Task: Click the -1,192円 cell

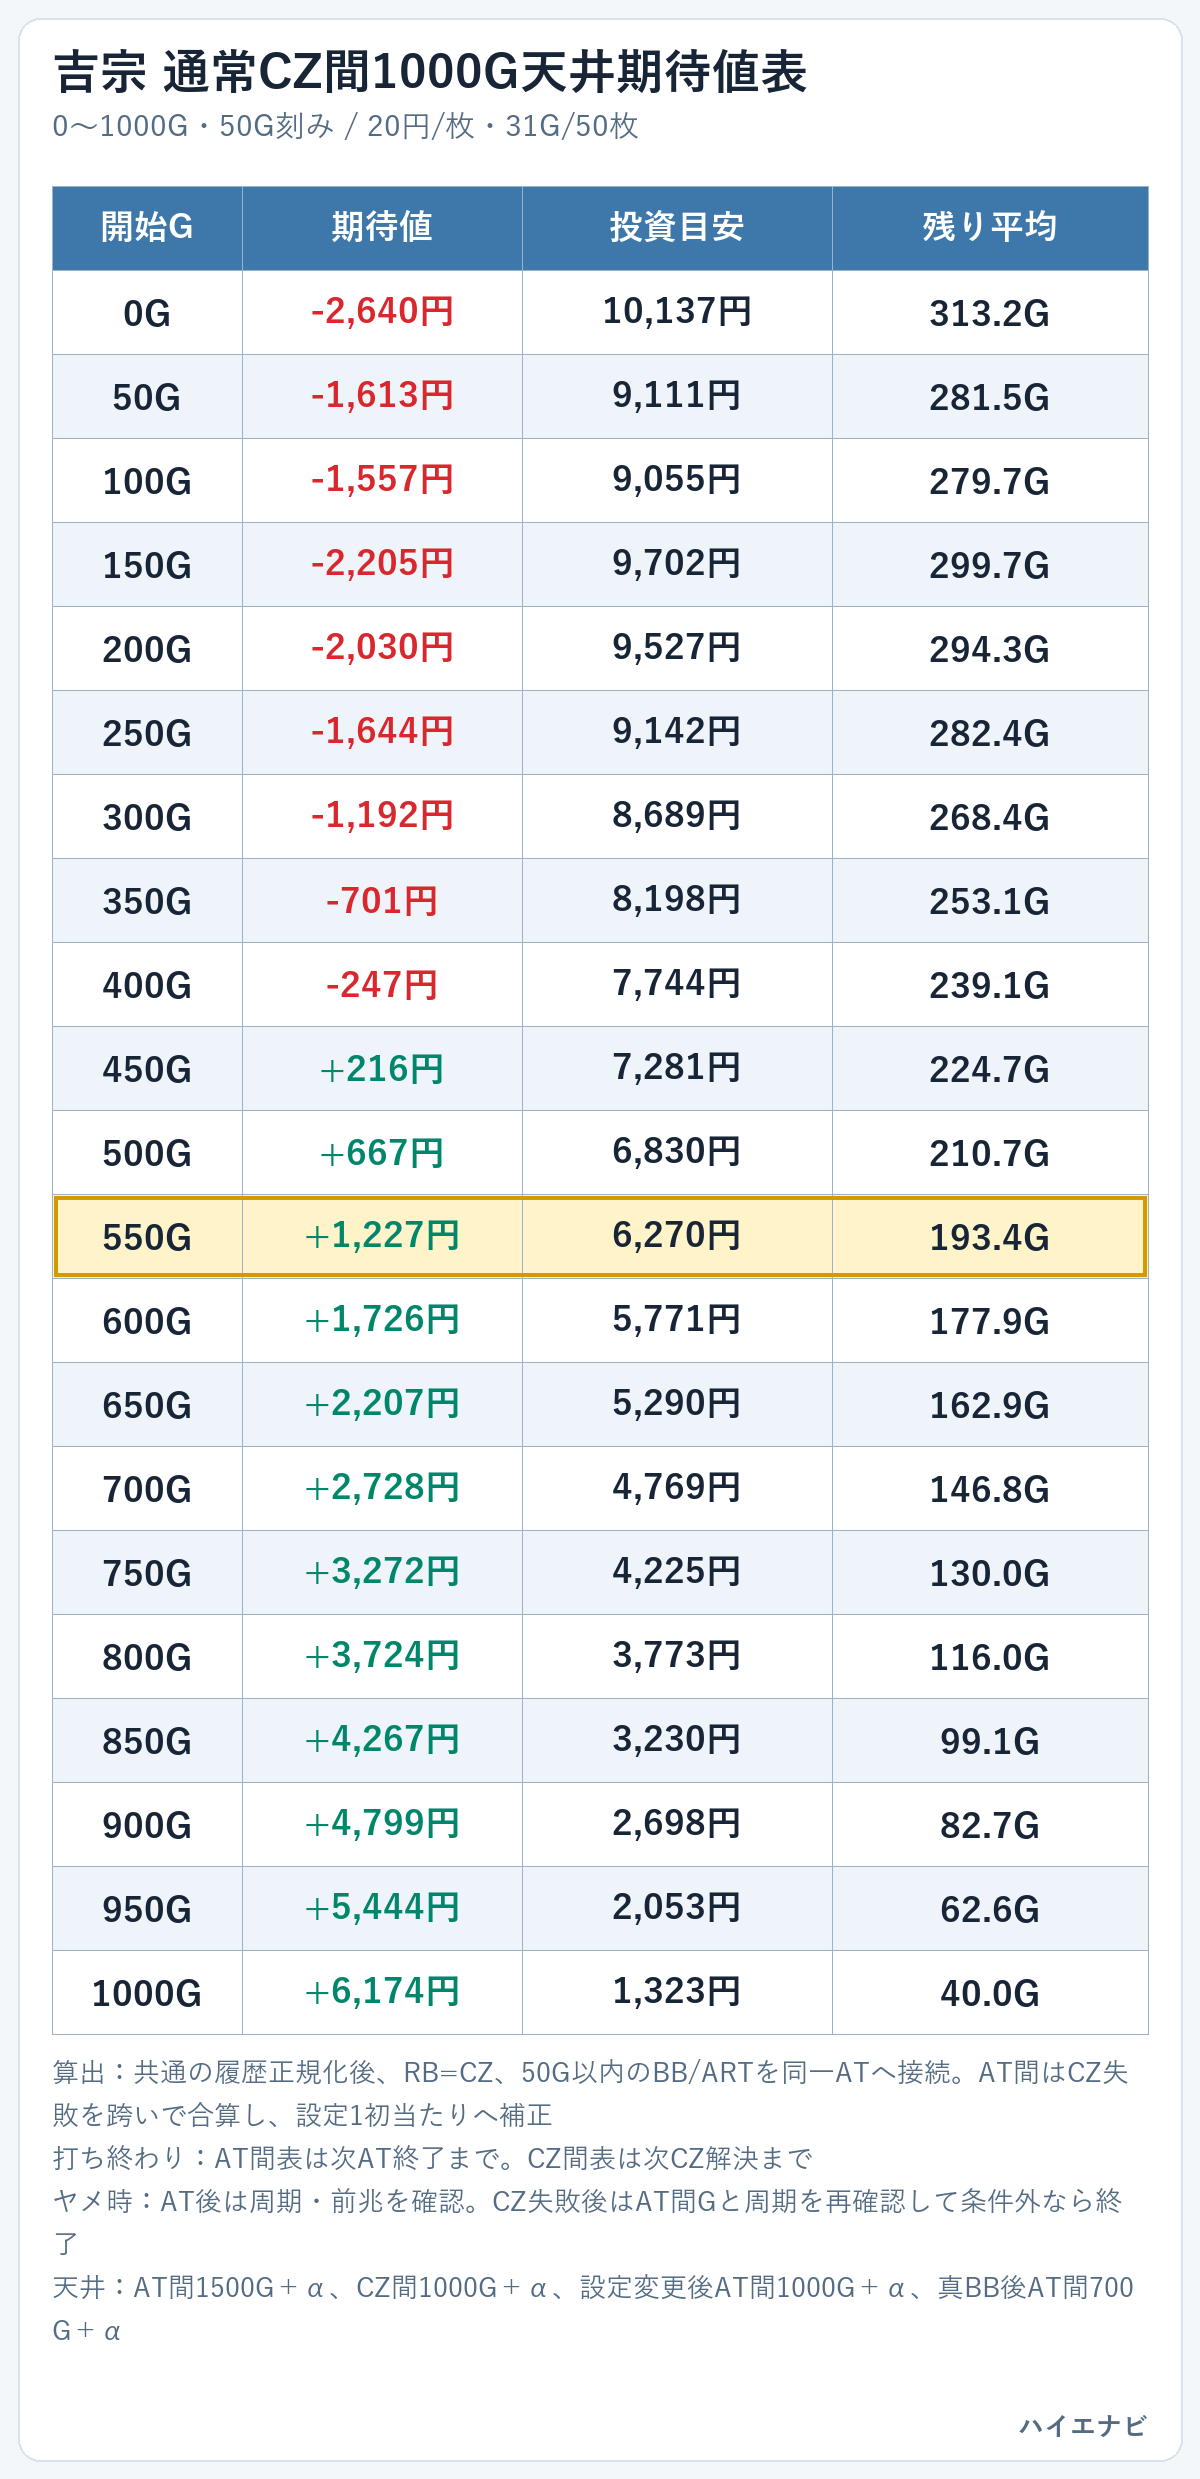Action: [382, 817]
